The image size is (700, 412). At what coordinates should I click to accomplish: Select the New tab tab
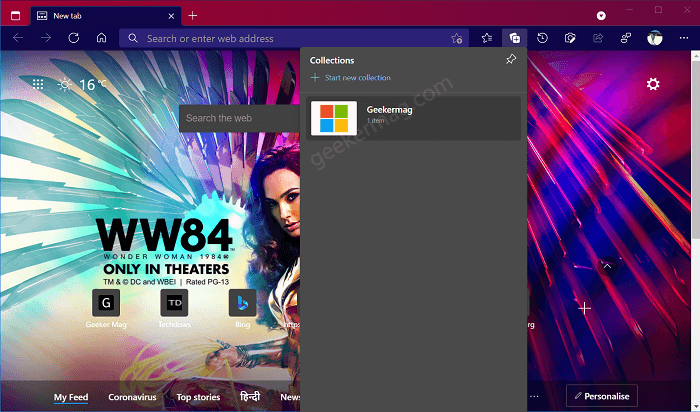(x=106, y=16)
